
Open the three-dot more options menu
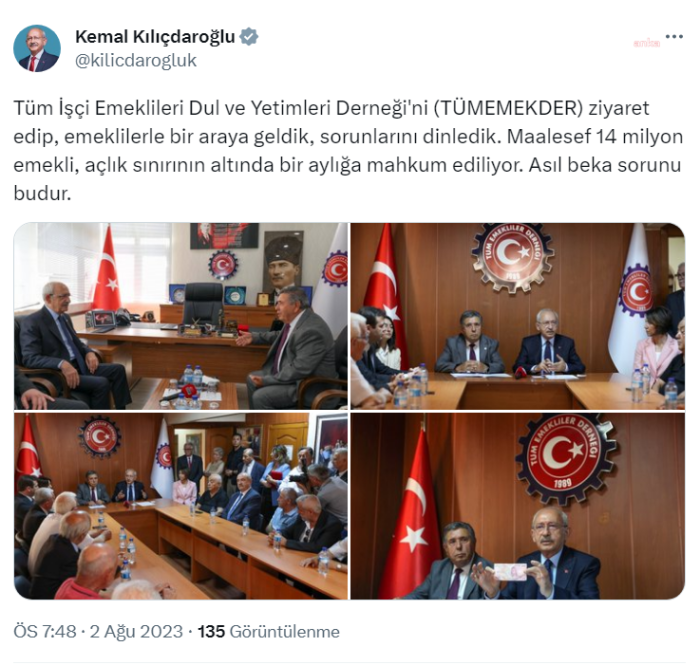(674, 37)
